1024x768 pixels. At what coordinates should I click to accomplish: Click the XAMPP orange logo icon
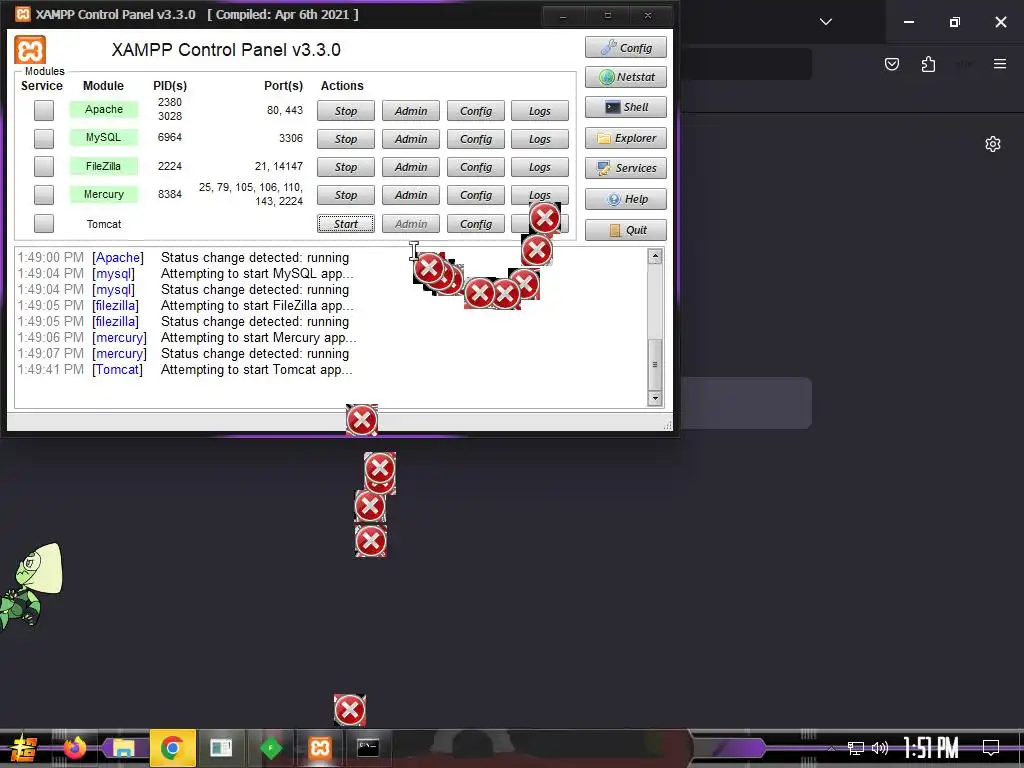(30, 50)
